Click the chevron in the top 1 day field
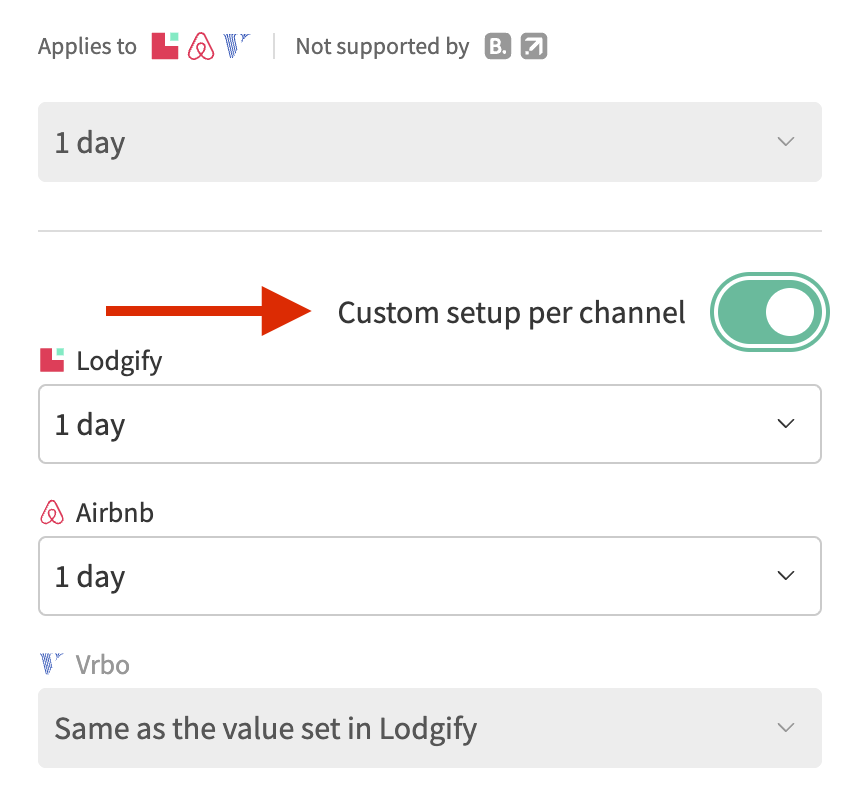The image size is (864, 796). pos(786,142)
